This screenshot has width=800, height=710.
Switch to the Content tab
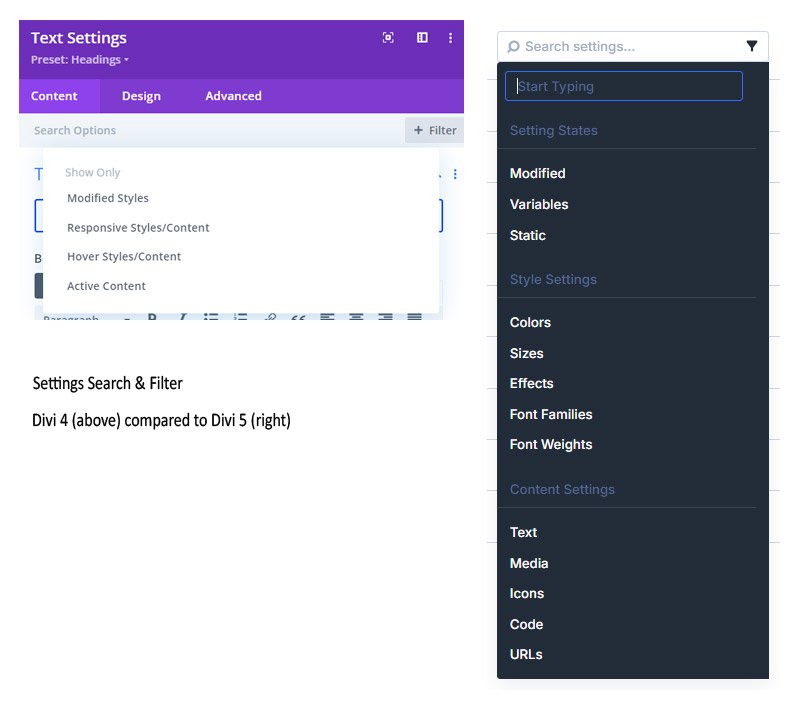click(59, 96)
